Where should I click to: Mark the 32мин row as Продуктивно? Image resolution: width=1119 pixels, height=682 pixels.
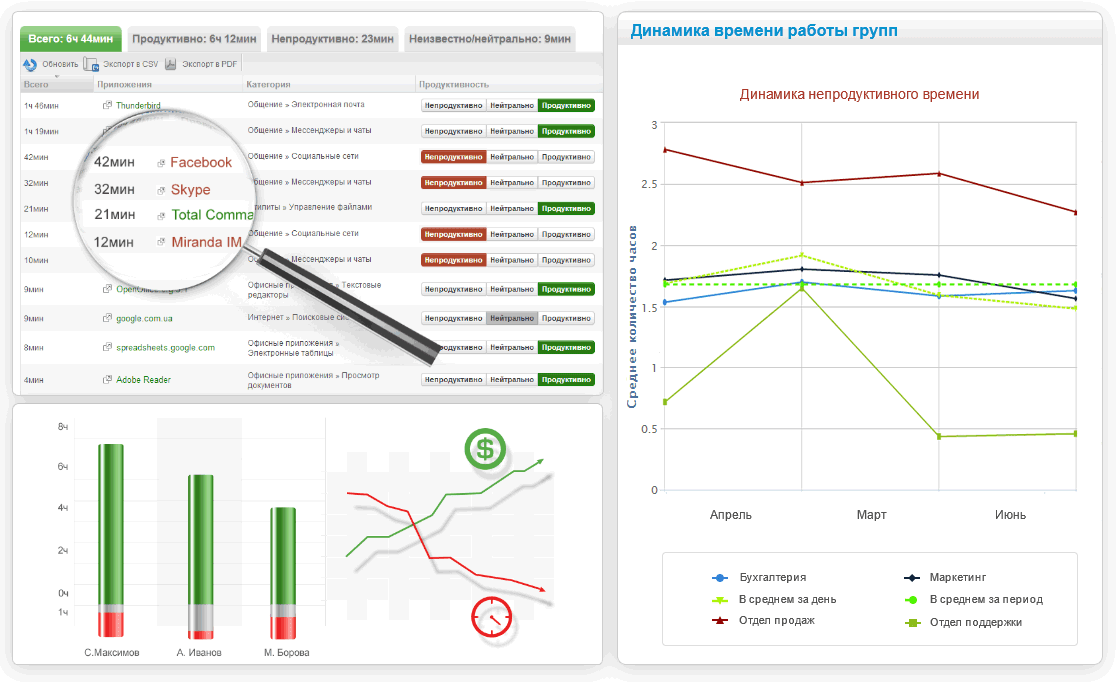pos(567,183)
